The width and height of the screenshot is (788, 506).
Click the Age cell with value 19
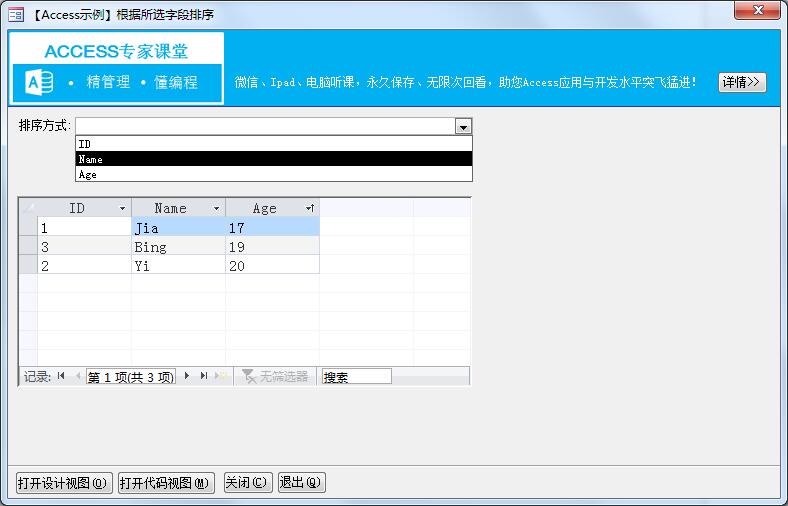[272, 247]
